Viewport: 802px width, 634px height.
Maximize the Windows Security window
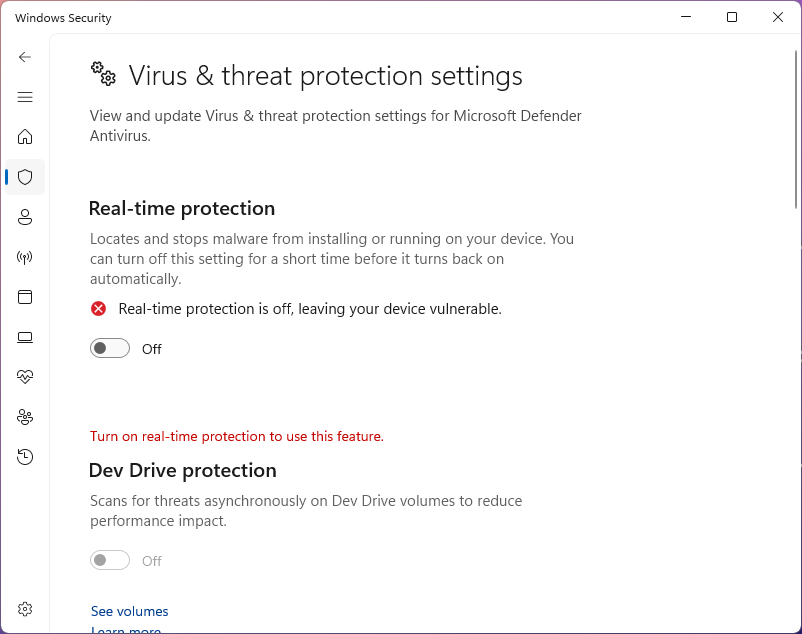click(x=732, y=17)
